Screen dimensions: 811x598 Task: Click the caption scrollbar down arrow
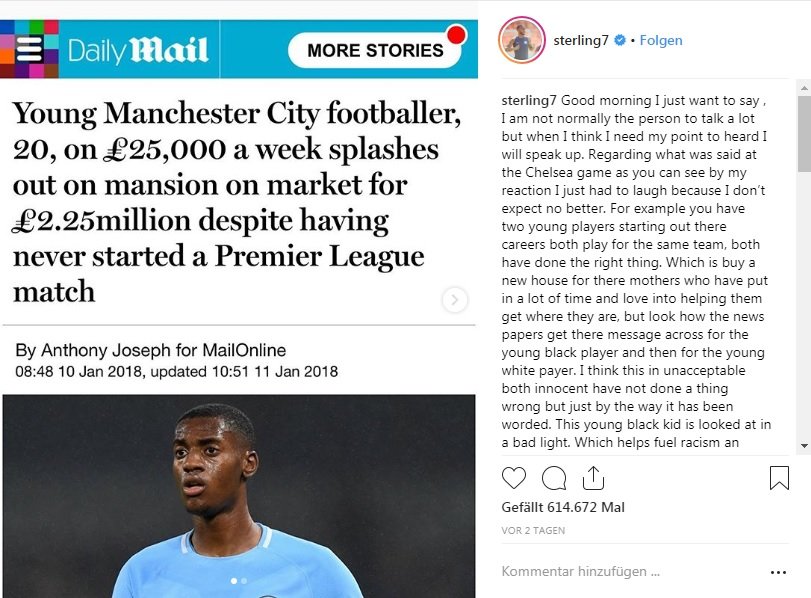804,446
